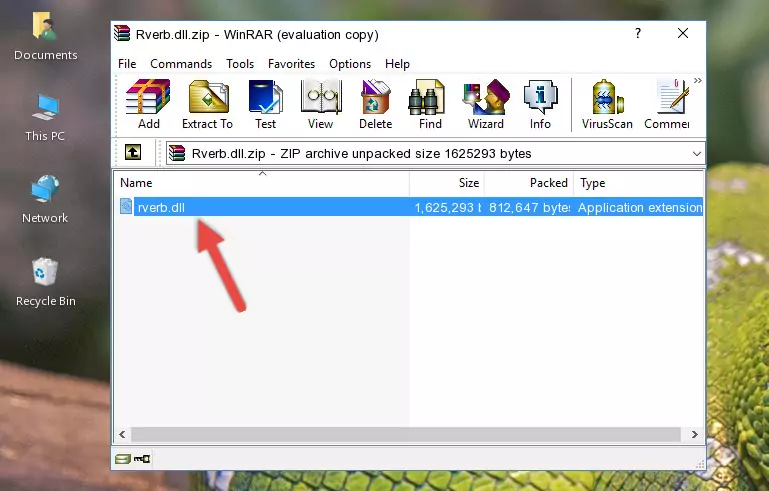Expand hidden toolbar buttons chevron
The image size is (769, 491).
pos(697,80)
